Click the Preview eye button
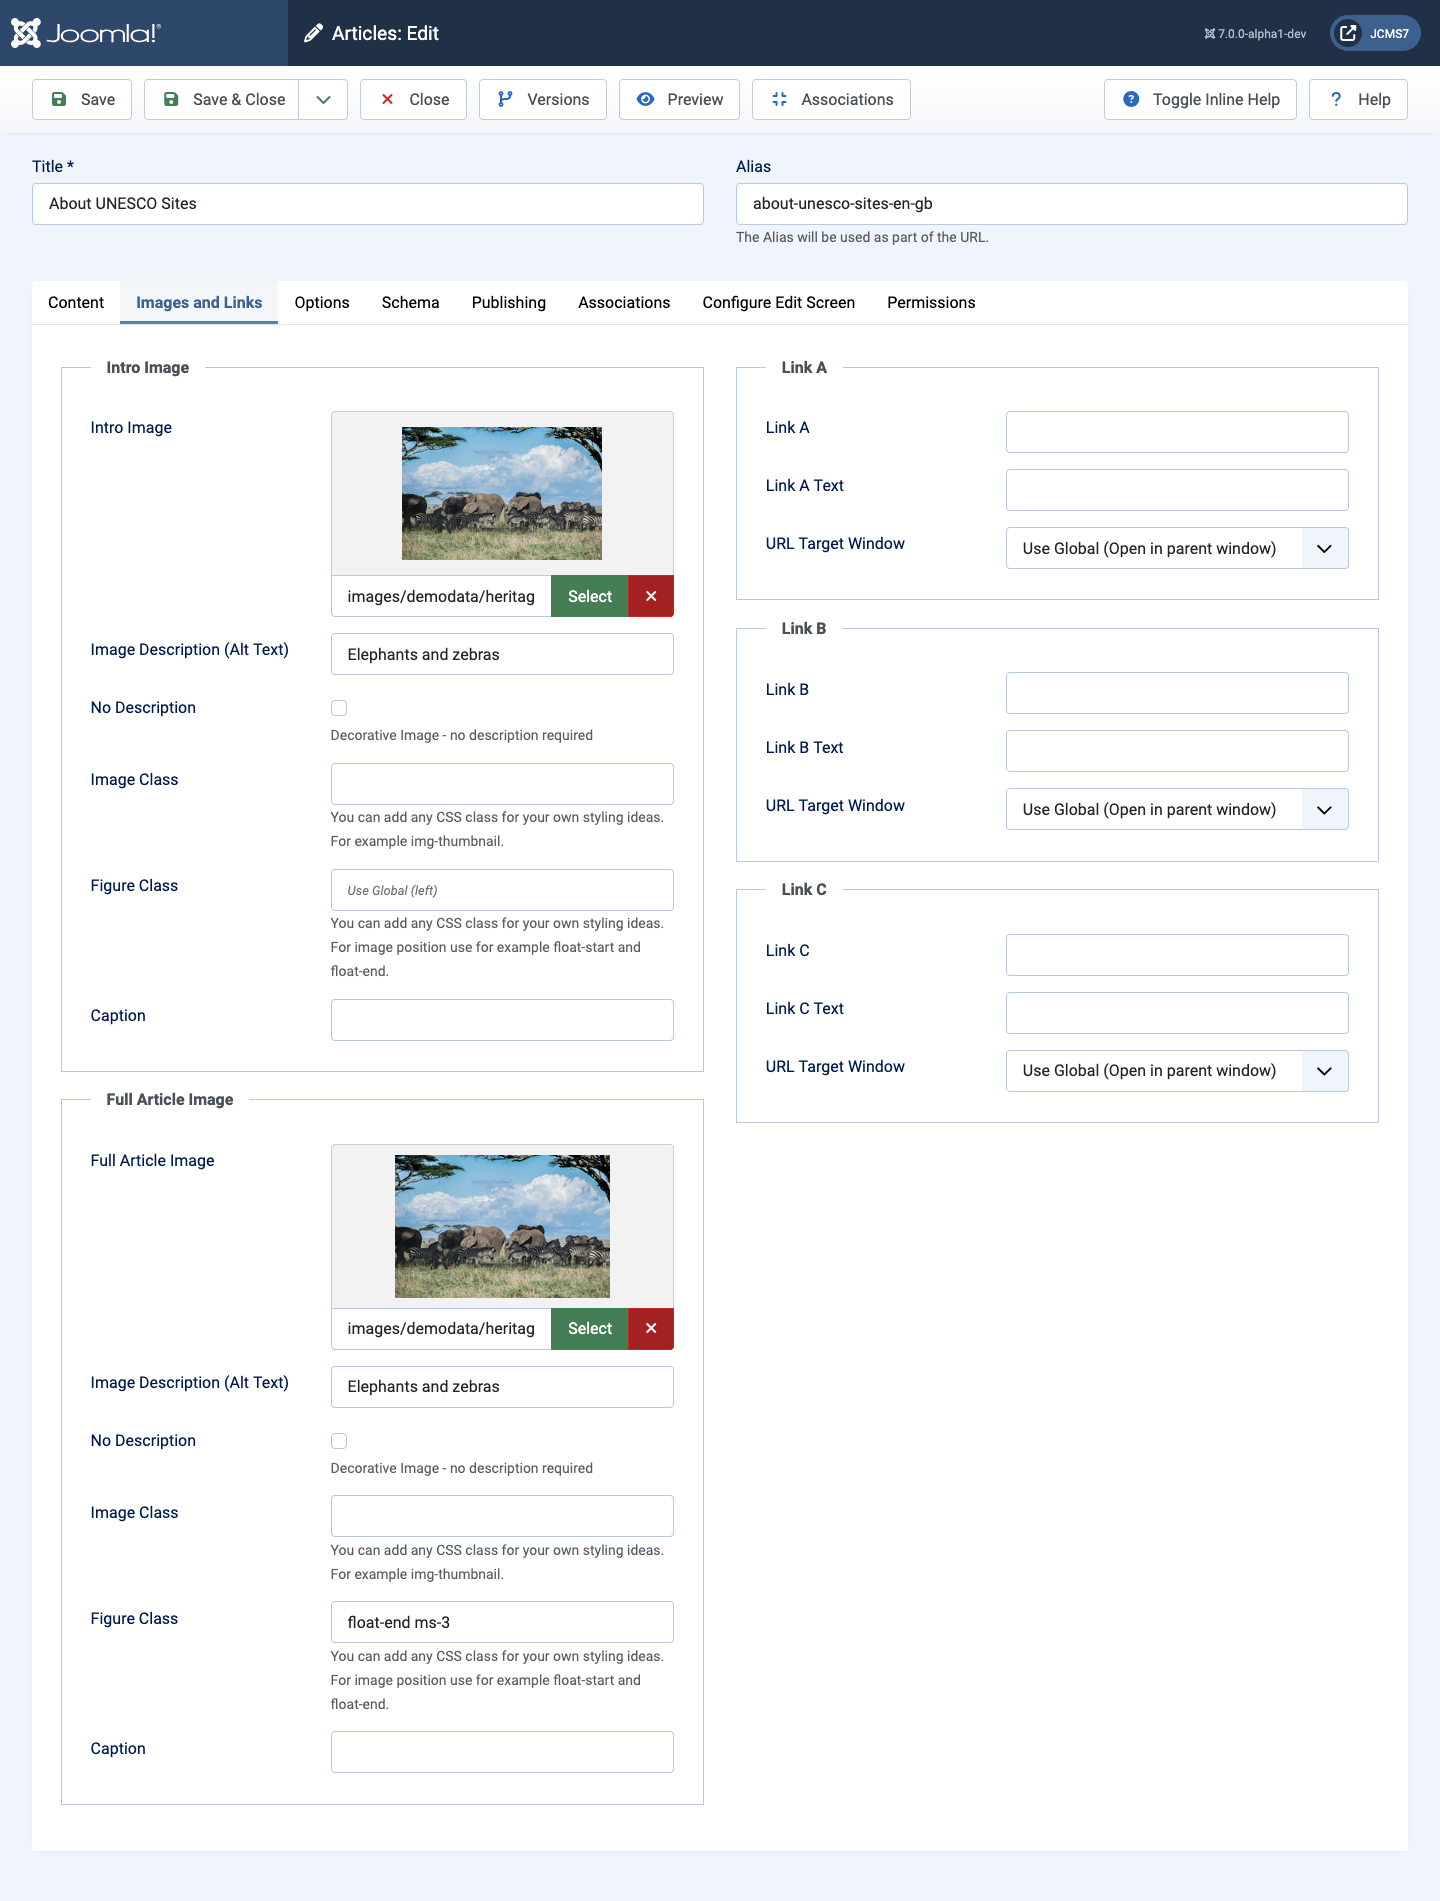1440x1901 pixels. 679,99
